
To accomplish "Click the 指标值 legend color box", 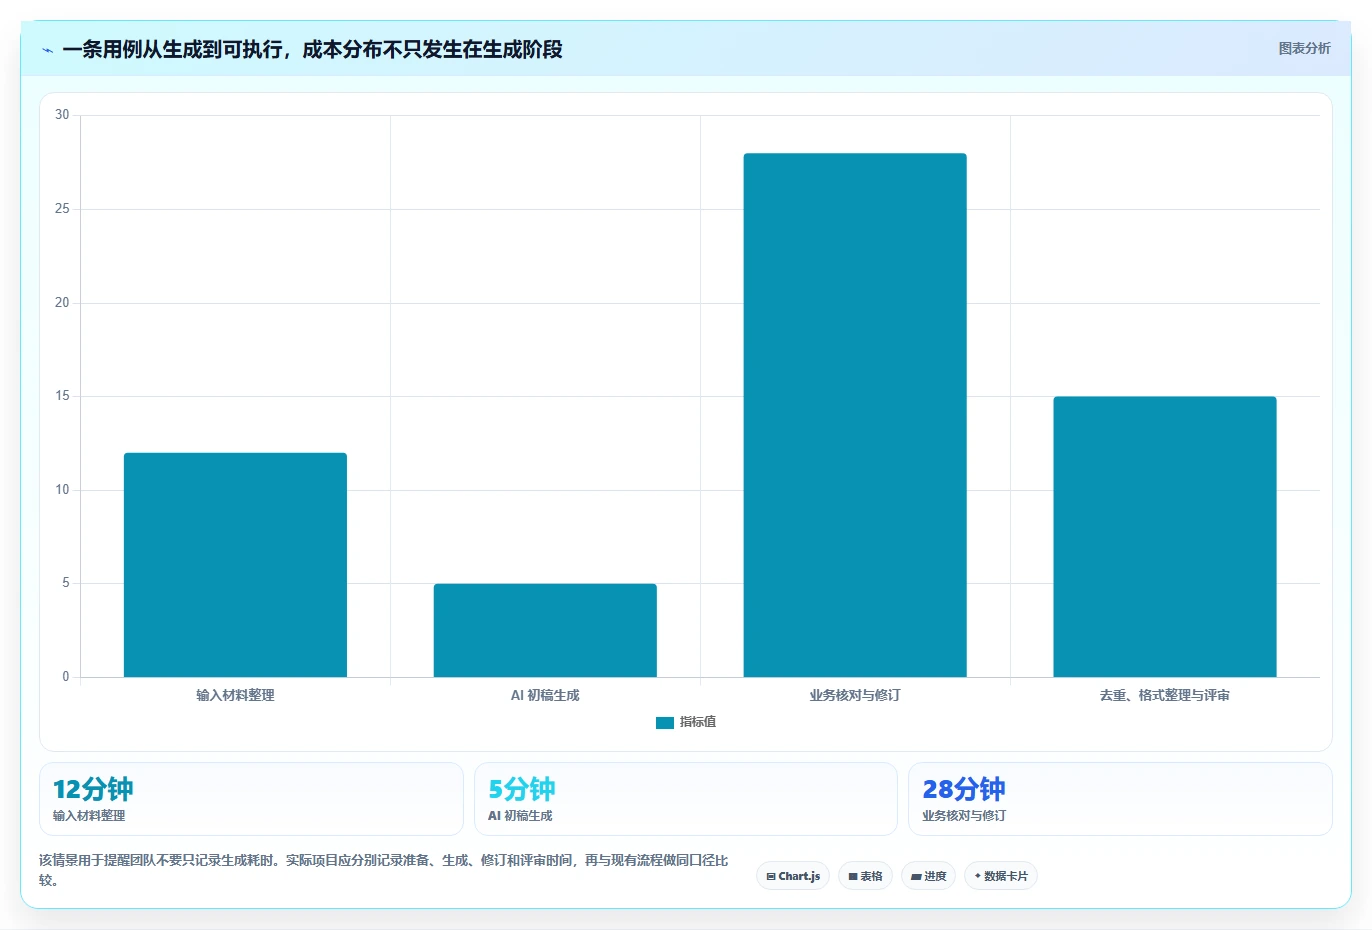I will click(x=665, y=723).
